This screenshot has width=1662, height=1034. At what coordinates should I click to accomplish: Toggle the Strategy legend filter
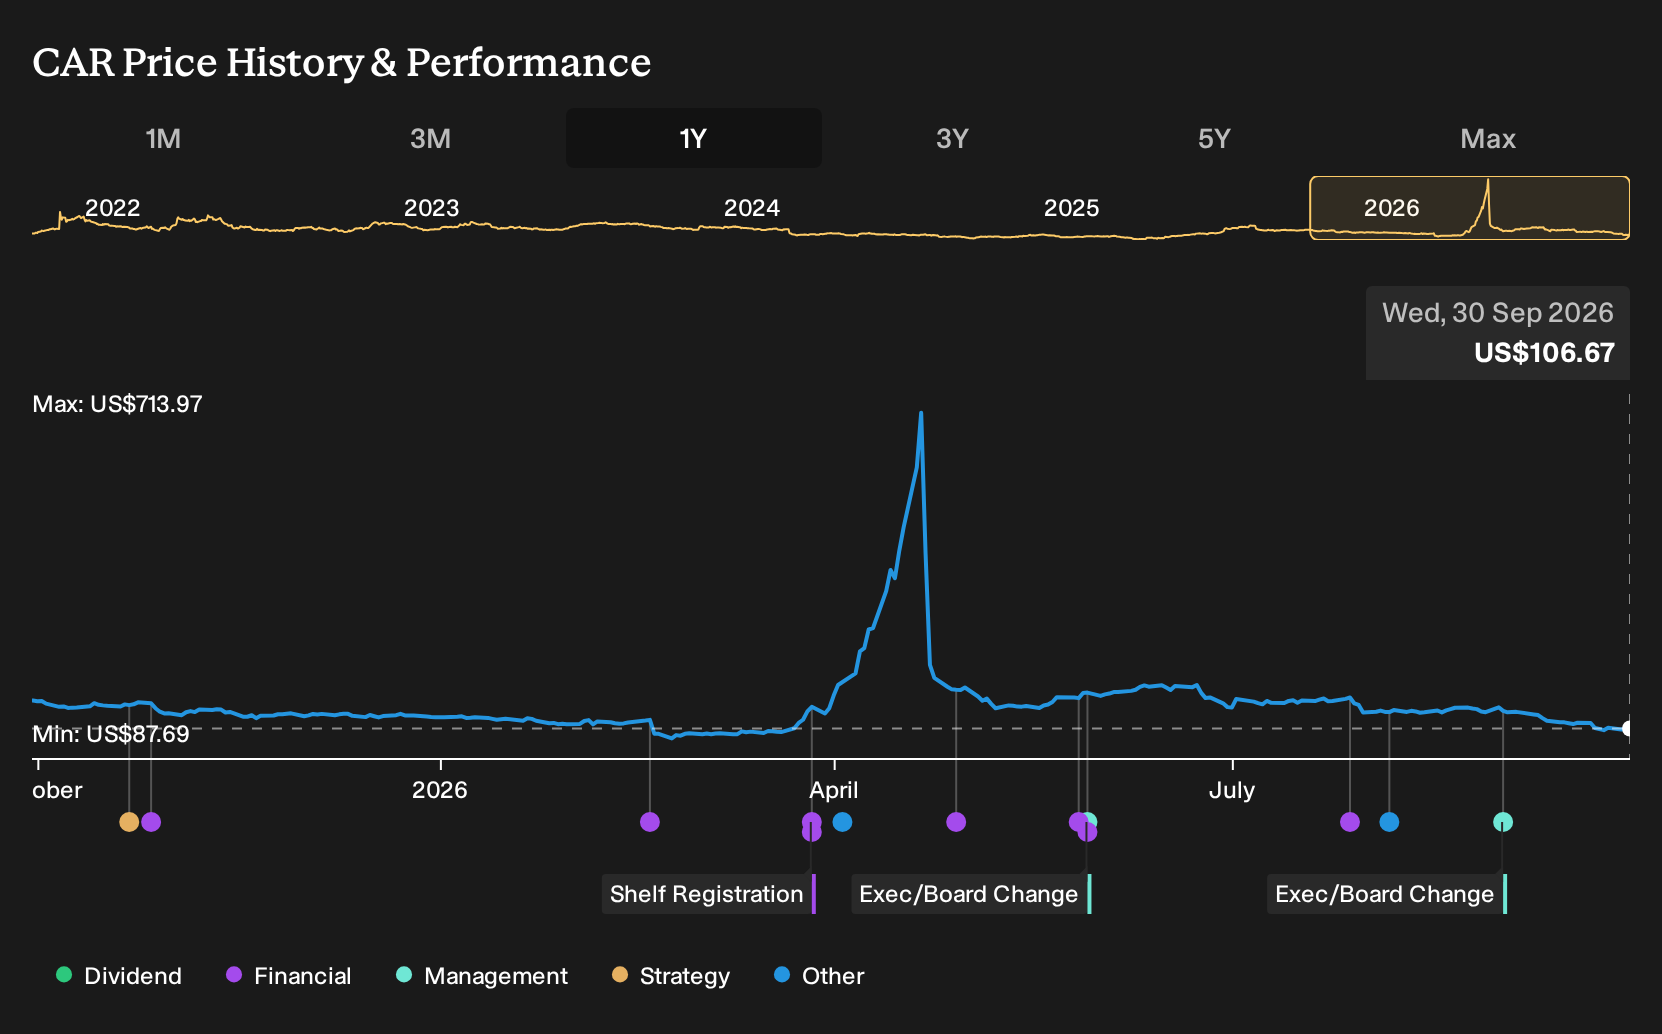click(671, 976)
